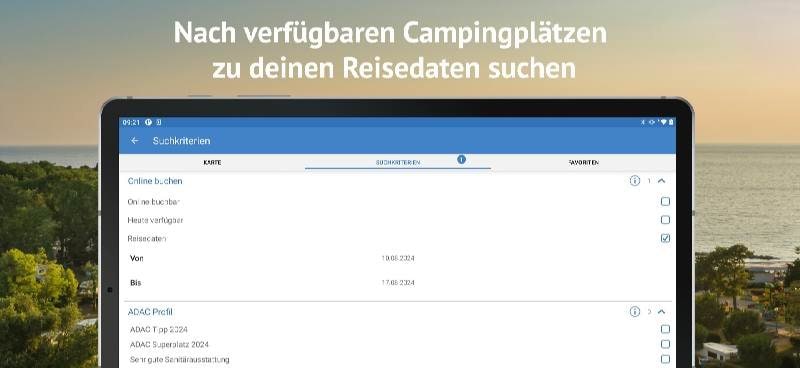Uncheck the Reisedaten checkbox
Screen dimensions: 800x368
(x=665, y=238)
